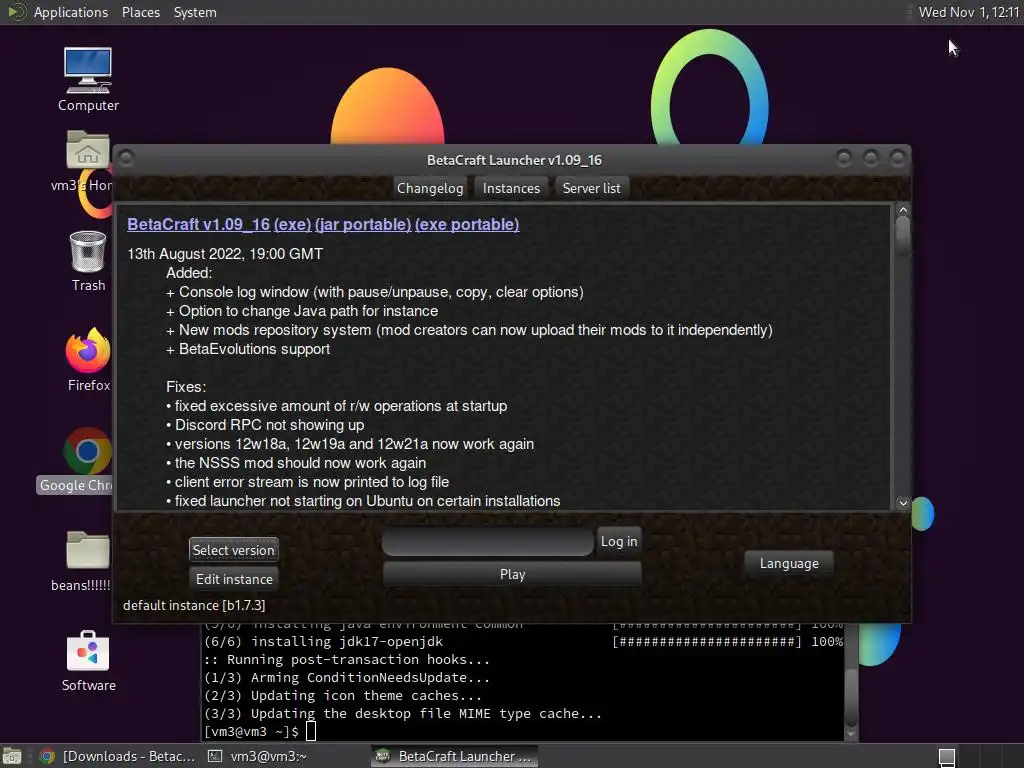This screenshot has height=768, width=1024.
Task: Click the Language button
Action: [789, 563]
